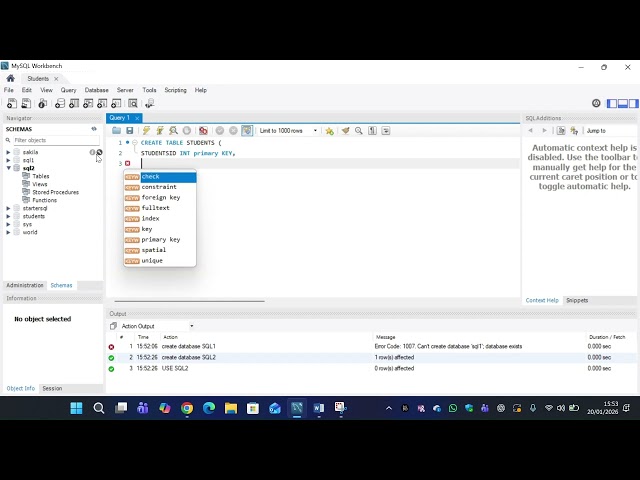This screenshot has width=640, height=480.
Task: Open File Explorer from taskbar
Action: pyautogui.click(x=231, y=408)
